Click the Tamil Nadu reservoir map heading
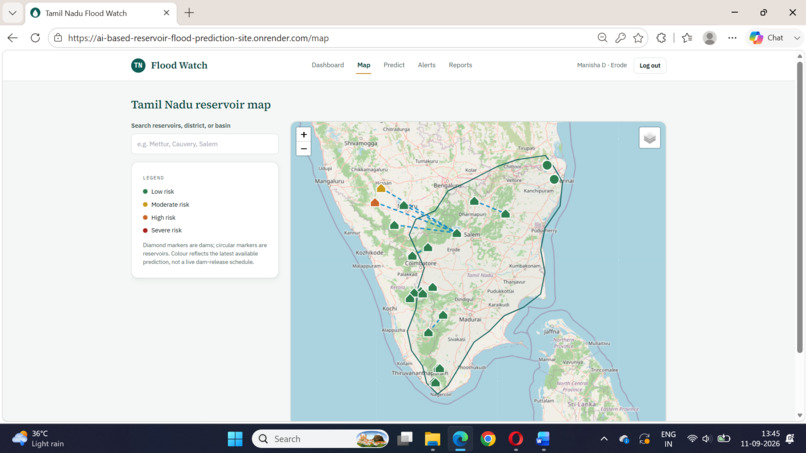The image size is (806, 453). tap(200, 105)
